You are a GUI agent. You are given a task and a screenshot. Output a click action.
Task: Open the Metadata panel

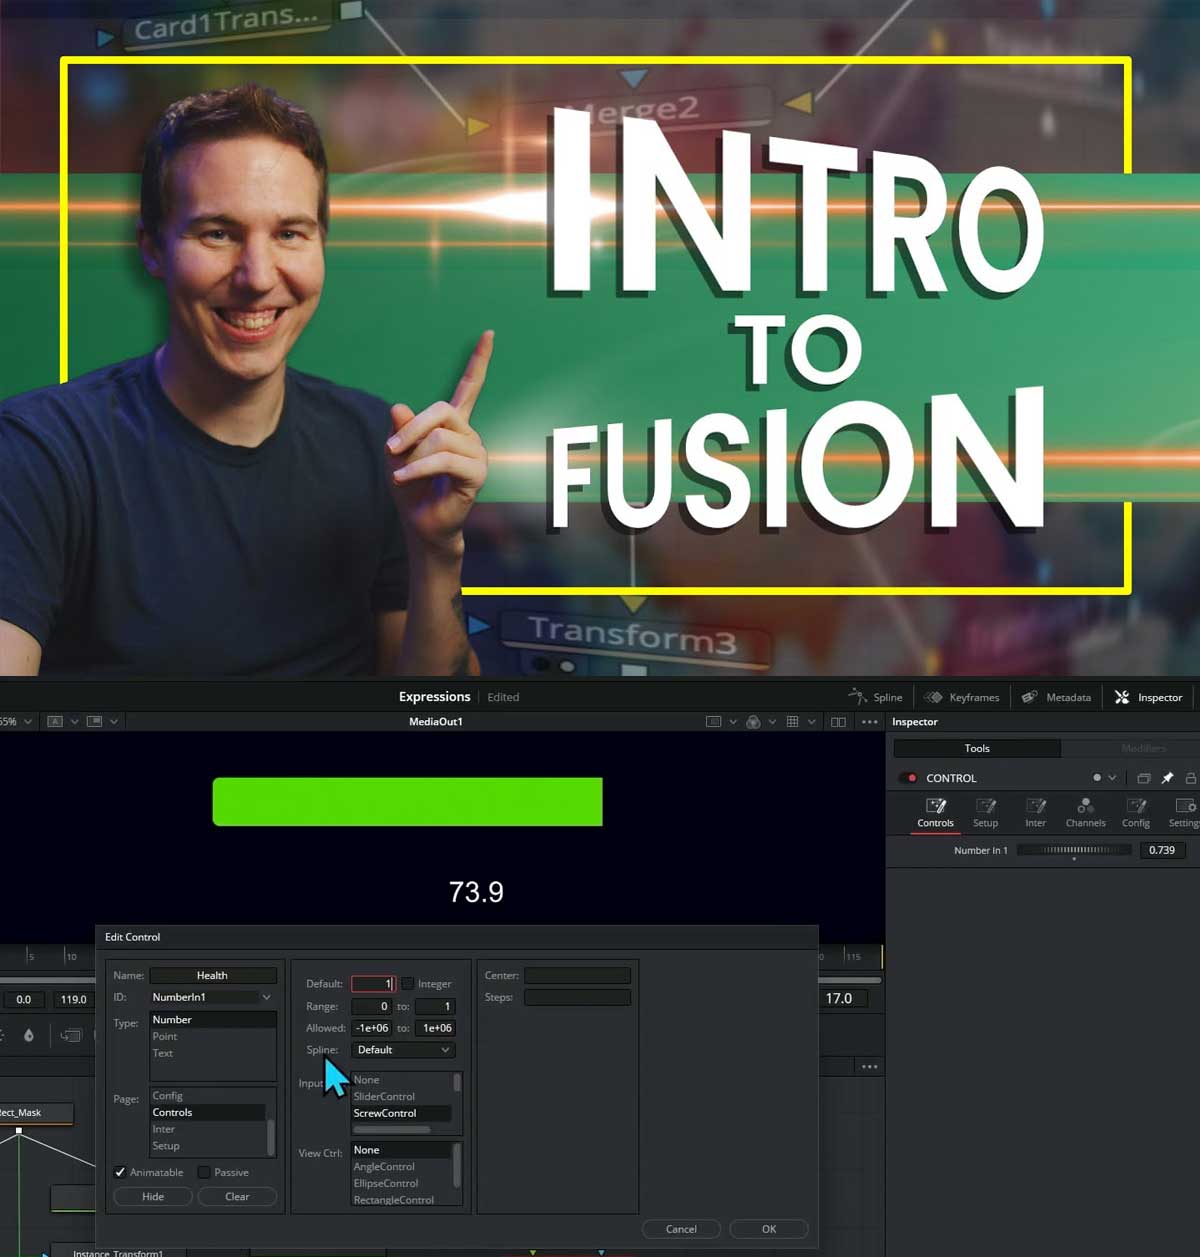click(x=1056, y=697)
